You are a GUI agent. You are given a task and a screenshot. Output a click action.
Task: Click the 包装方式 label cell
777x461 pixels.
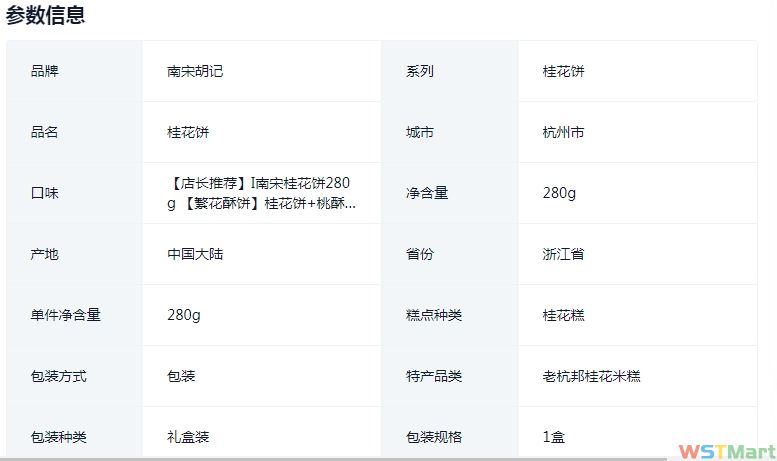59,376
